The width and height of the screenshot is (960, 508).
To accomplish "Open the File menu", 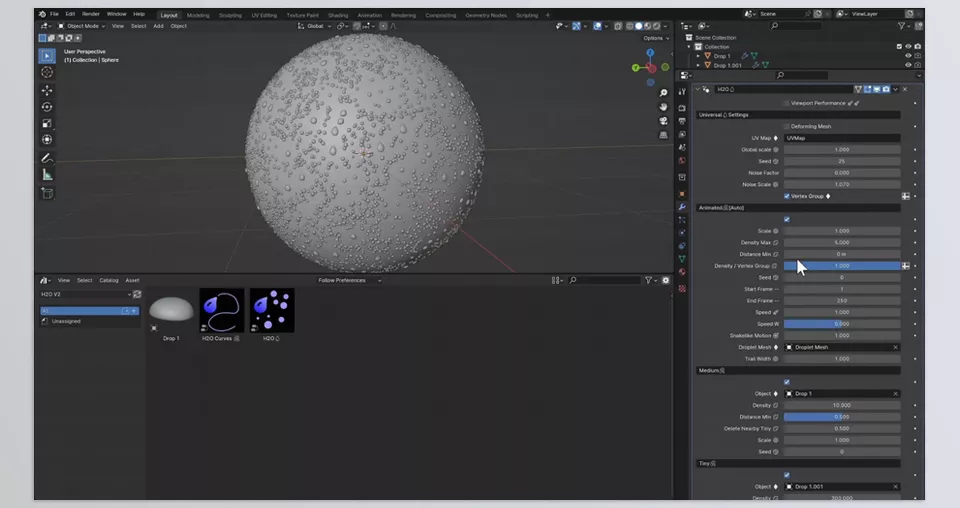I will coord(54,14).
